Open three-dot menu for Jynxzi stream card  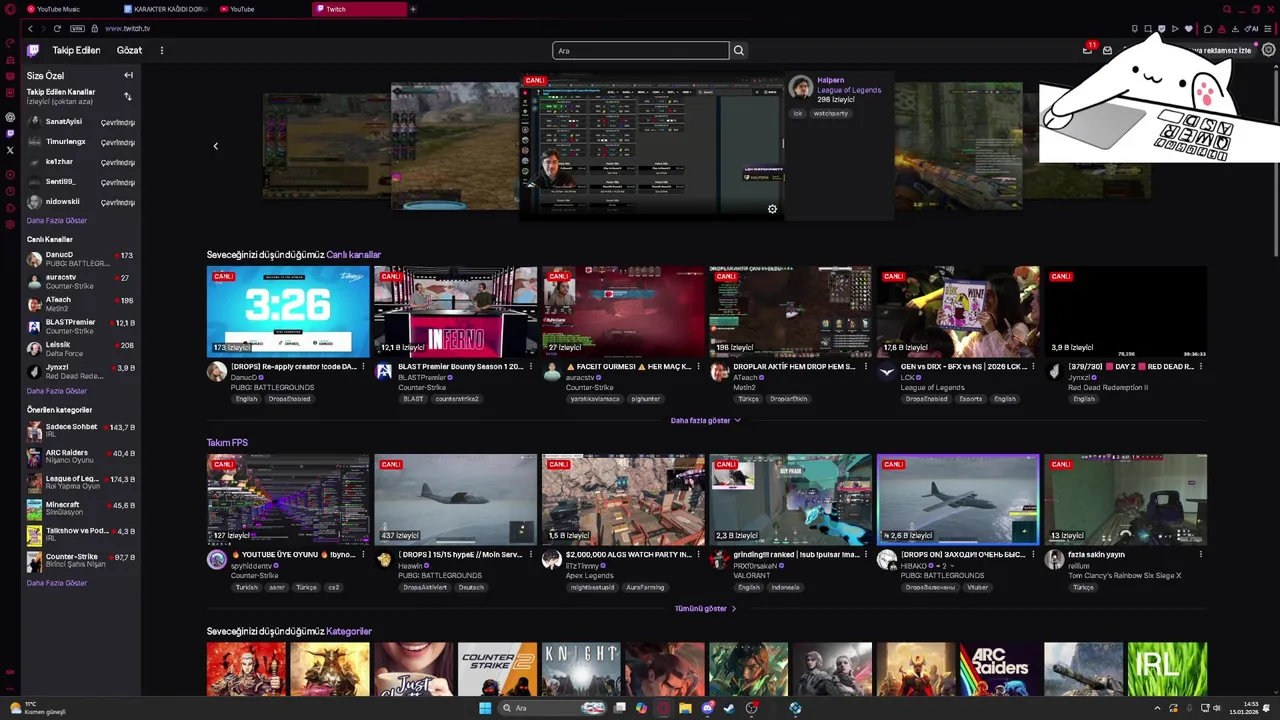click(x=1200, y=367)
